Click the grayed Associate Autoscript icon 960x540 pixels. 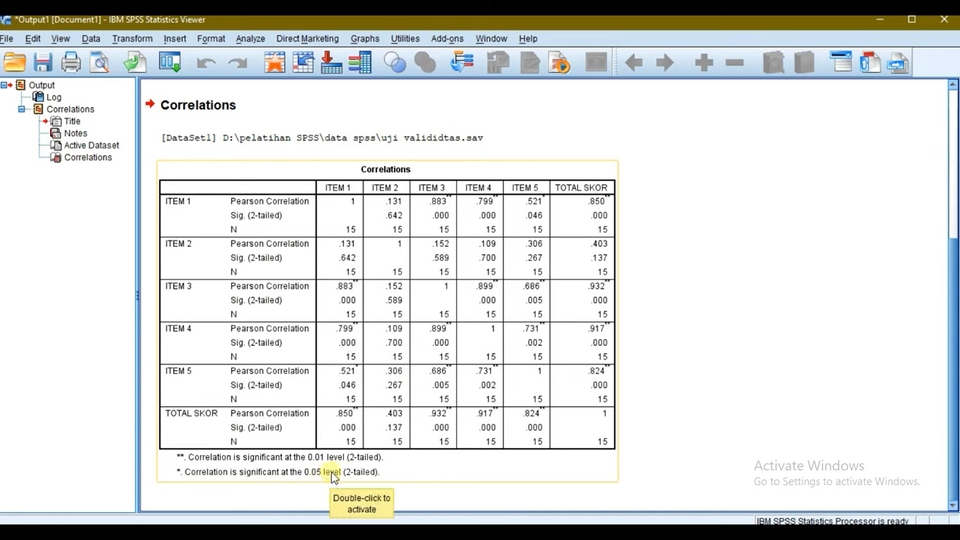tap(498, 62)
